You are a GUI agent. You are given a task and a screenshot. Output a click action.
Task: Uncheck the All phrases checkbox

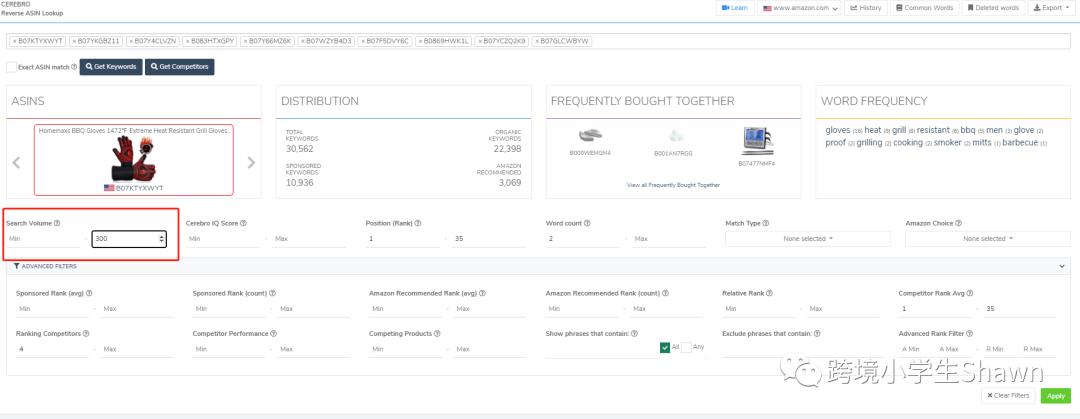click(x=665, y=347)
